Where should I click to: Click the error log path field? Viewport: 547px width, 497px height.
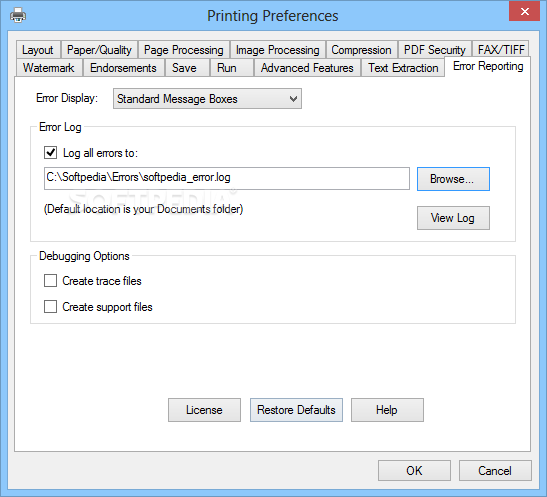pyautogui.click(x=227, y=178)
